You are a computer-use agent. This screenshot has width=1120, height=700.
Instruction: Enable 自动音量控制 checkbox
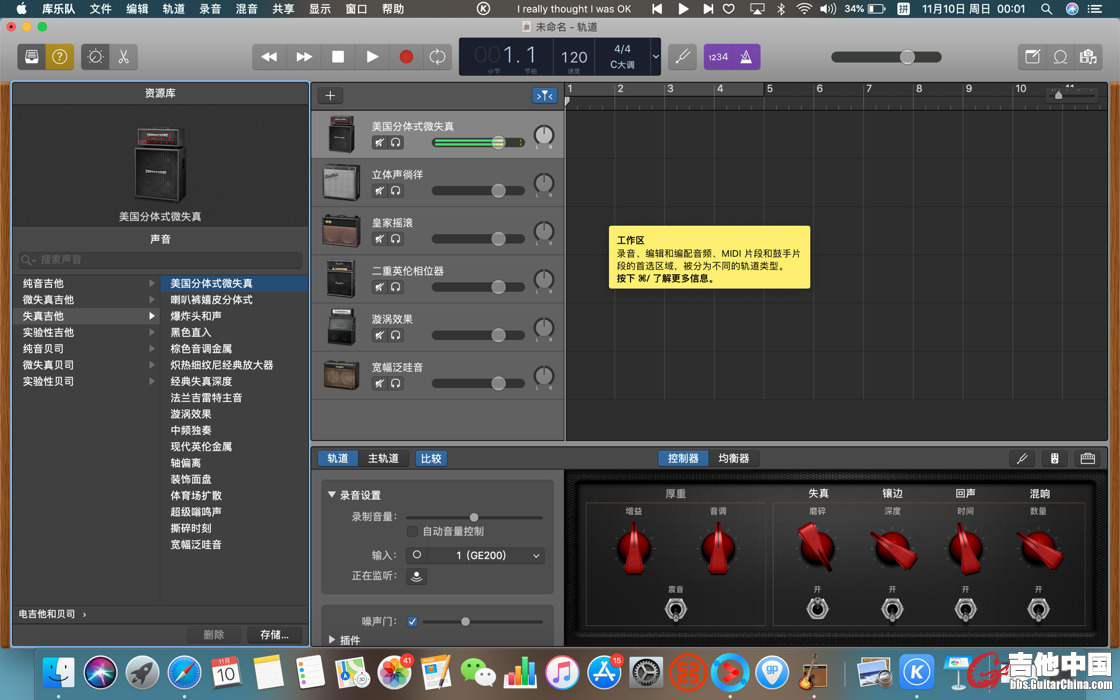[412, 531]
